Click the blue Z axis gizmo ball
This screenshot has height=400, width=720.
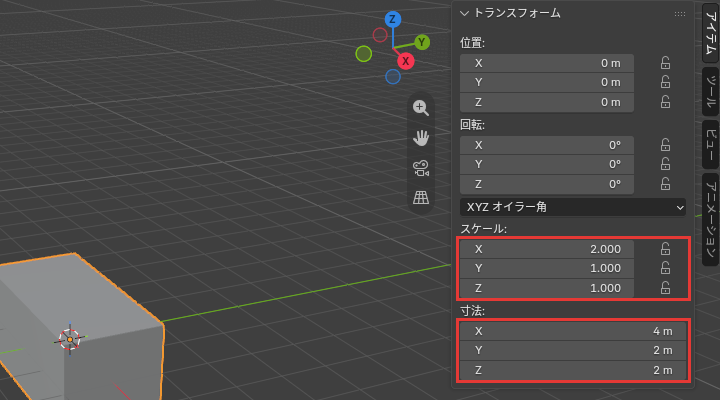(393, 19)
